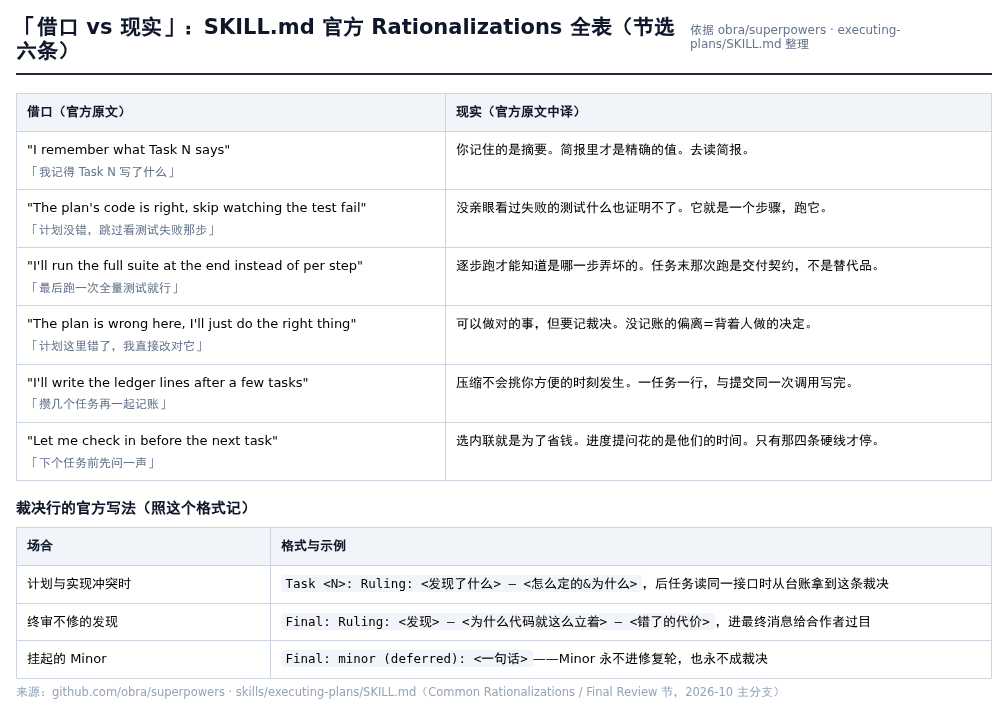Click the footer source line github.com/obra/superpowers
The height and width of the screenshot is (715, 1008).
(400, 692)
